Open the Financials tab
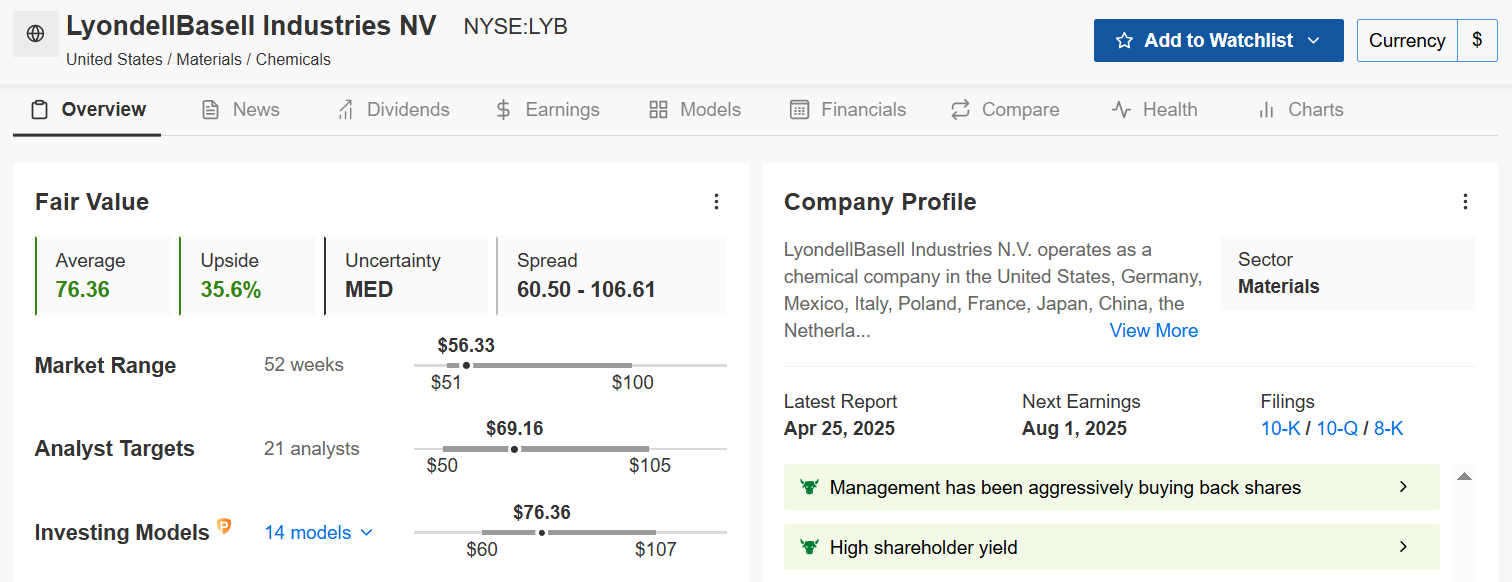This screenshot has height=582, width=1512. [848, 110]
